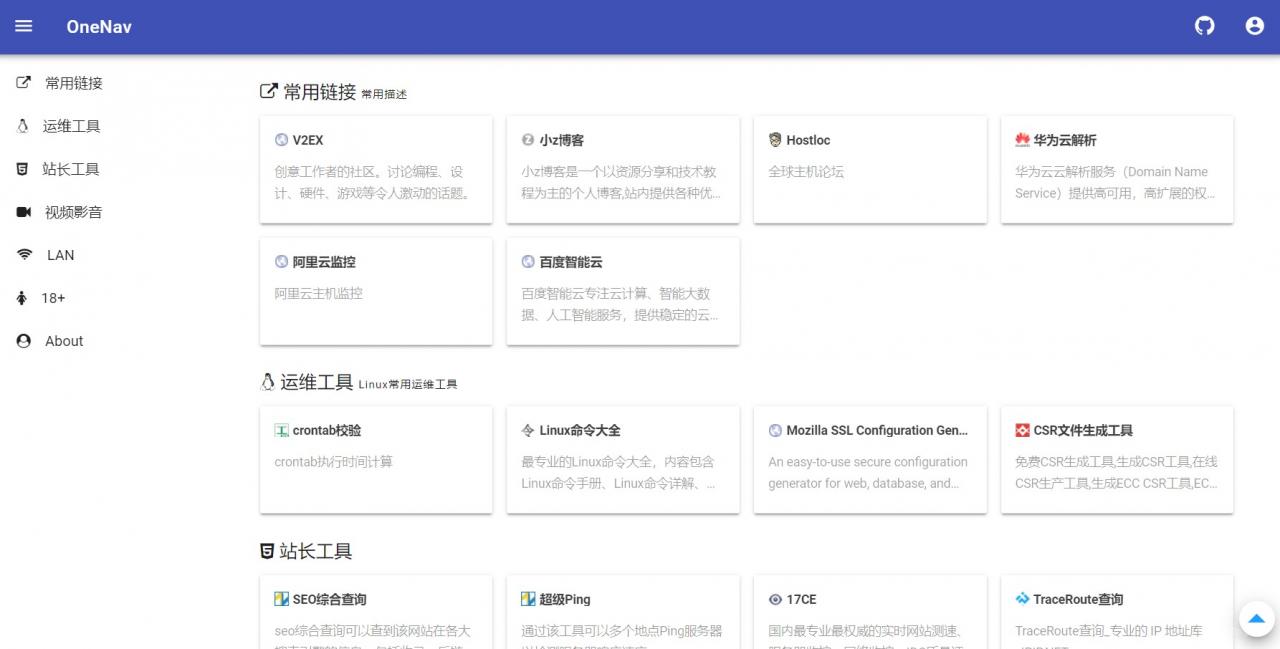Click the Mozilla SSL globe favicon

[775, 430]
